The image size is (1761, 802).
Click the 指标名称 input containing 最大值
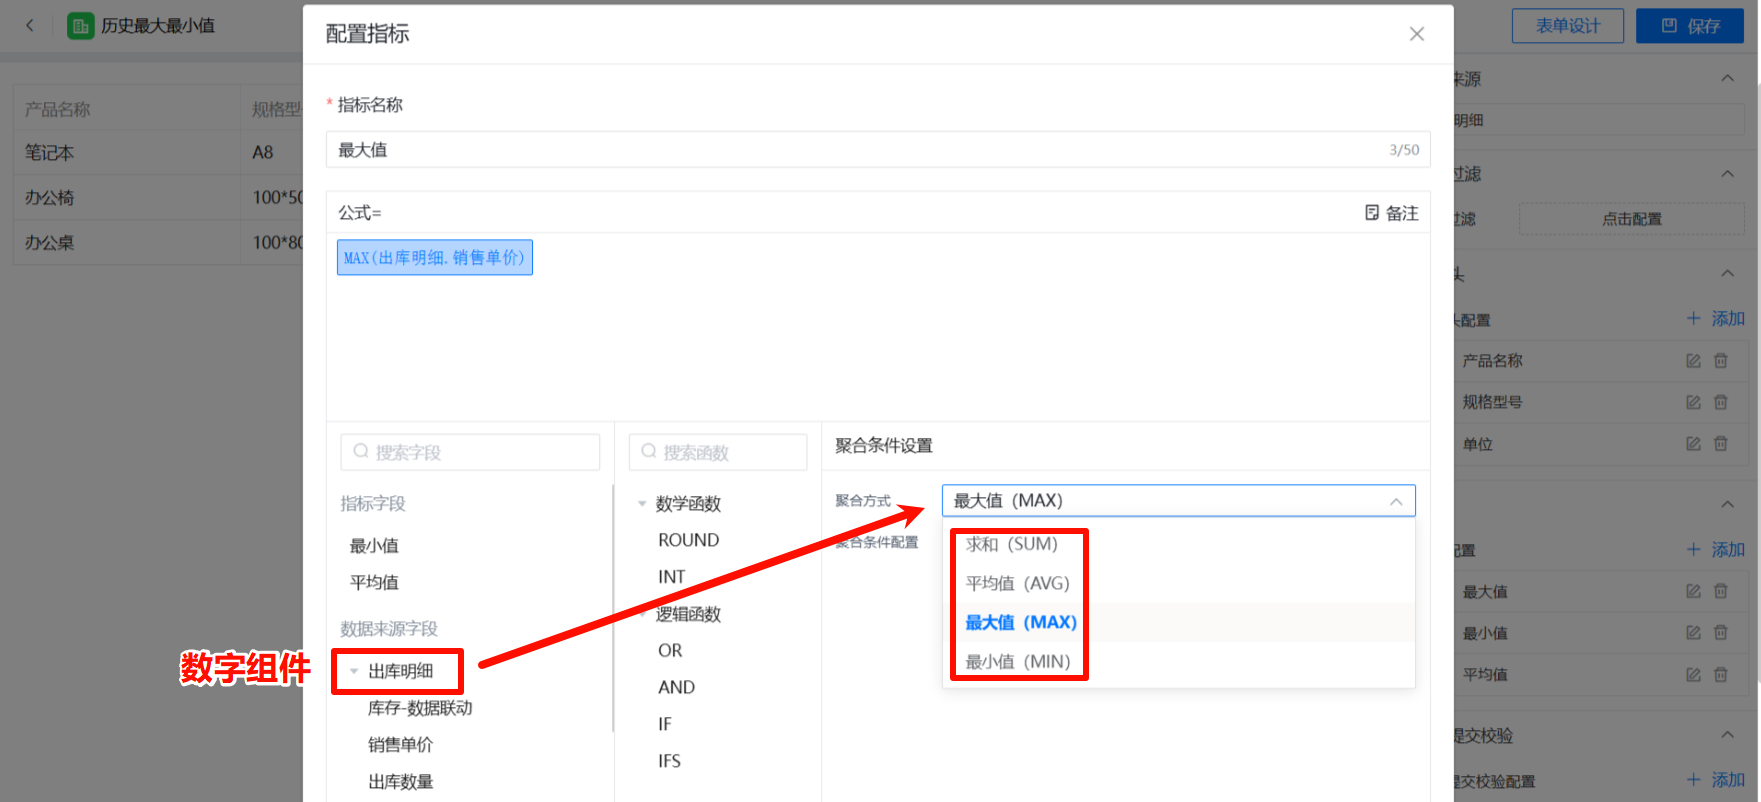(860, 150)
